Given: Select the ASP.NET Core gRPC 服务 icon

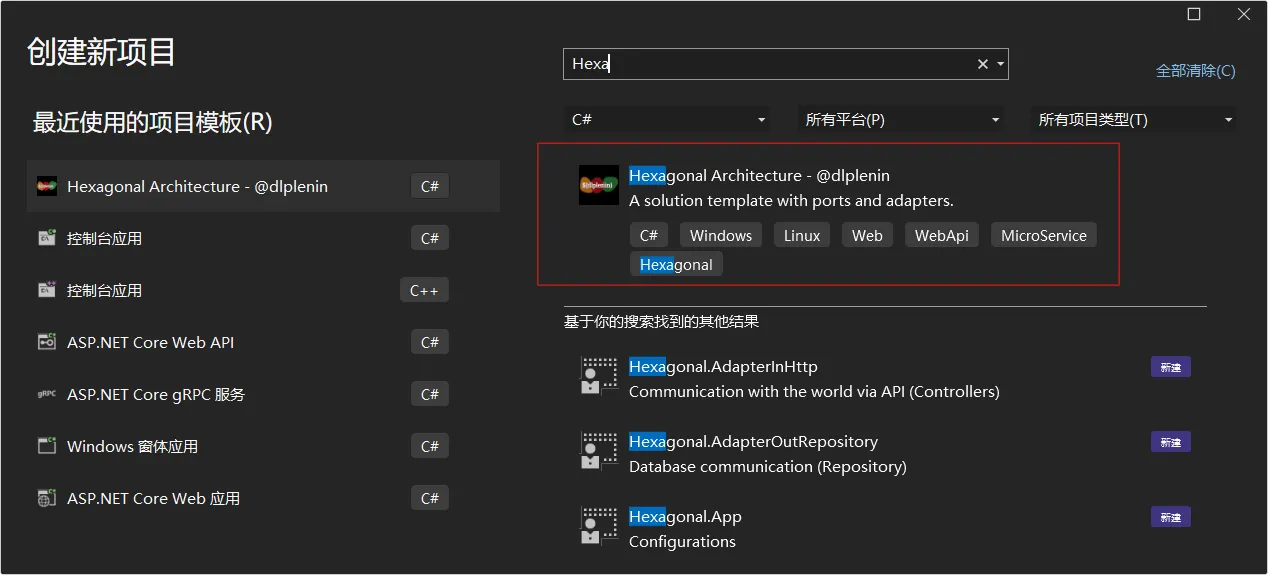Looking at the screenshot, I should (x=47, y=394).
